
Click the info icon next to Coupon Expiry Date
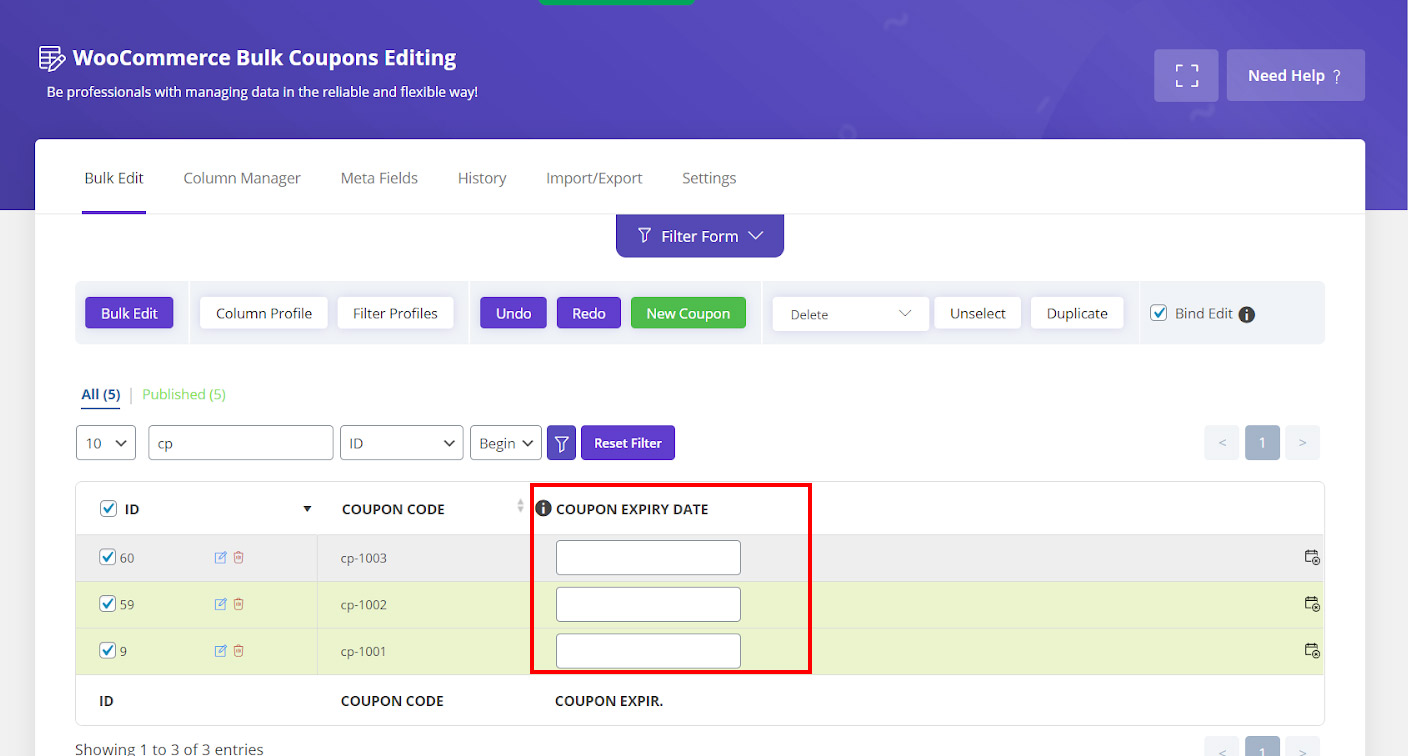(543, 507)
